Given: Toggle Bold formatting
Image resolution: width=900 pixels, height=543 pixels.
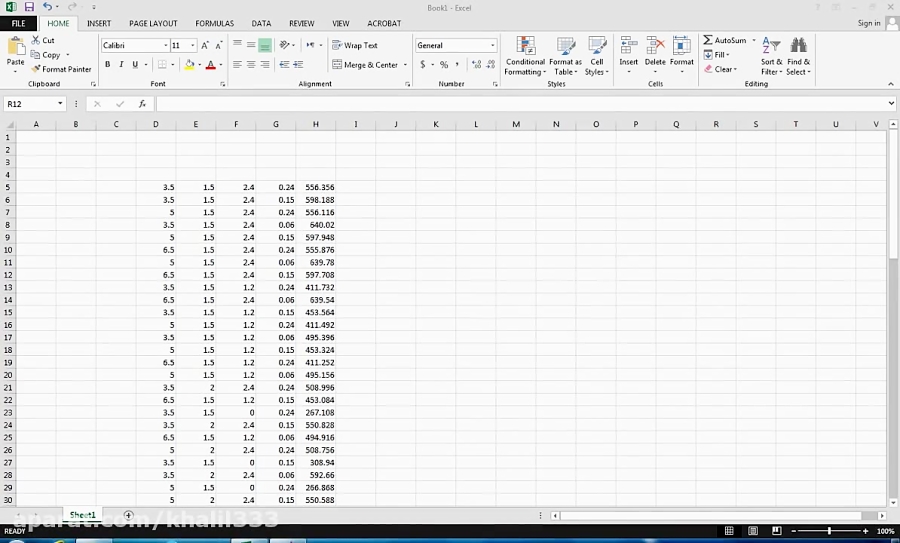Looking at the screenshot, I should click(107, 65).
